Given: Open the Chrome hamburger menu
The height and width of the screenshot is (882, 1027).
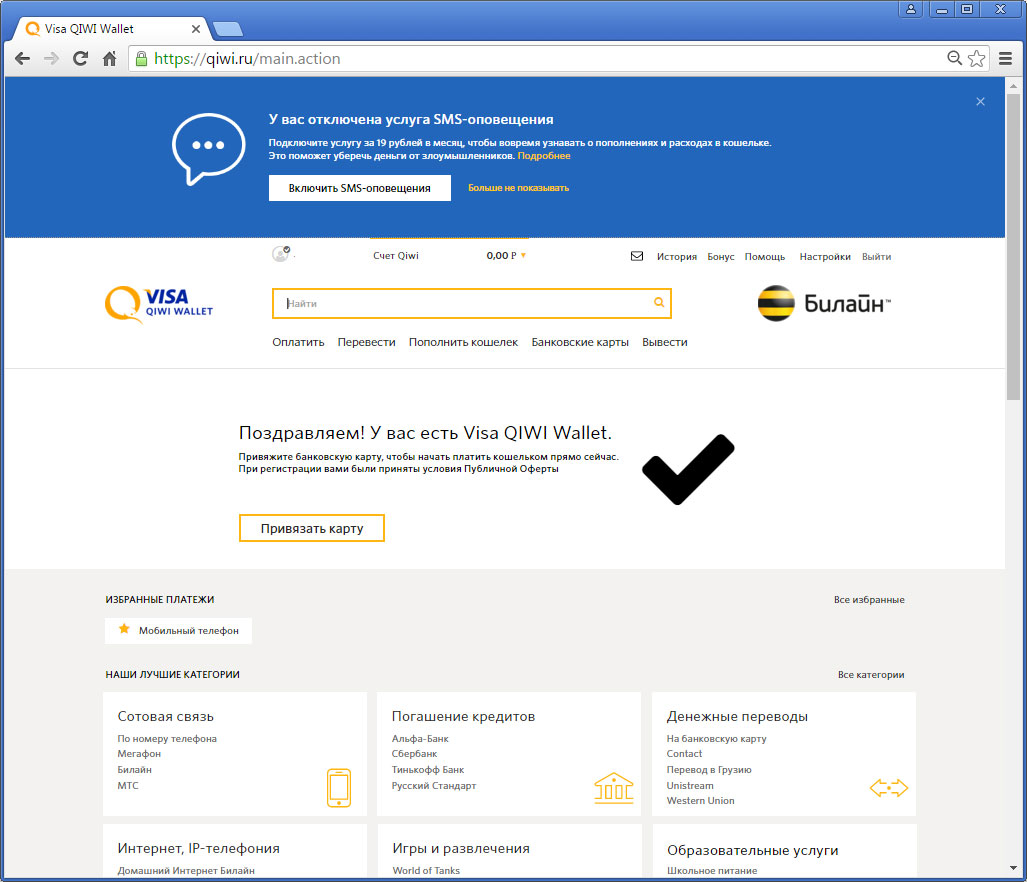Looking at the screenshot, I should coord(1005,59).
